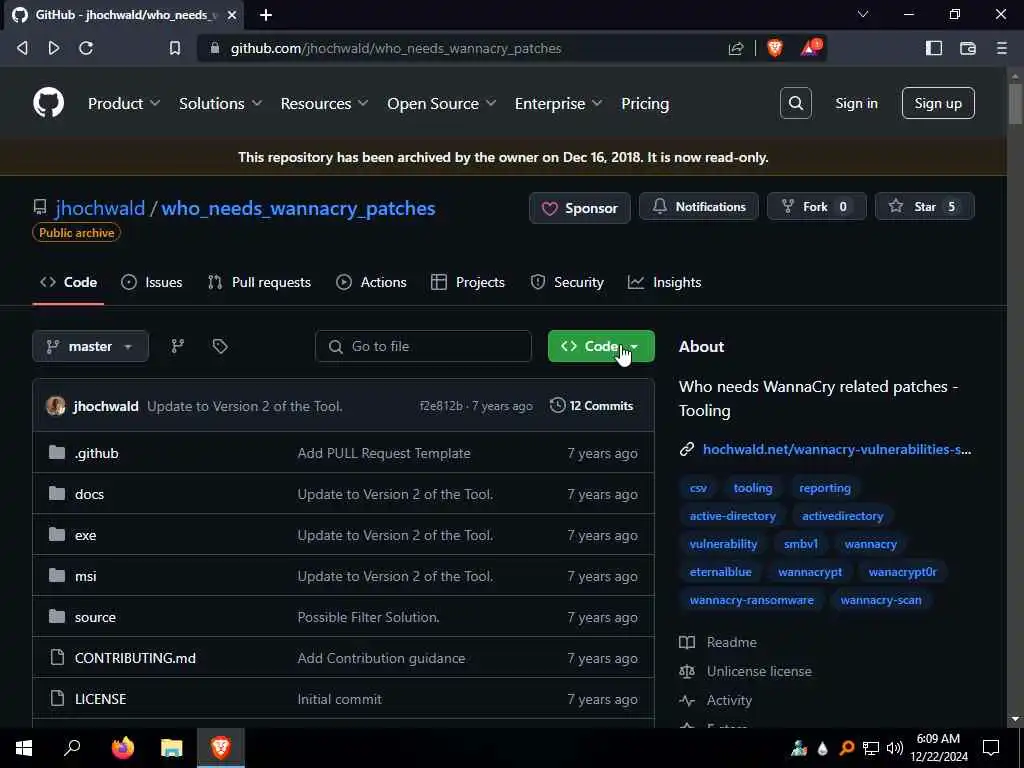
Task: Click the eternalblue topic tag
Action: pos(720,572)
